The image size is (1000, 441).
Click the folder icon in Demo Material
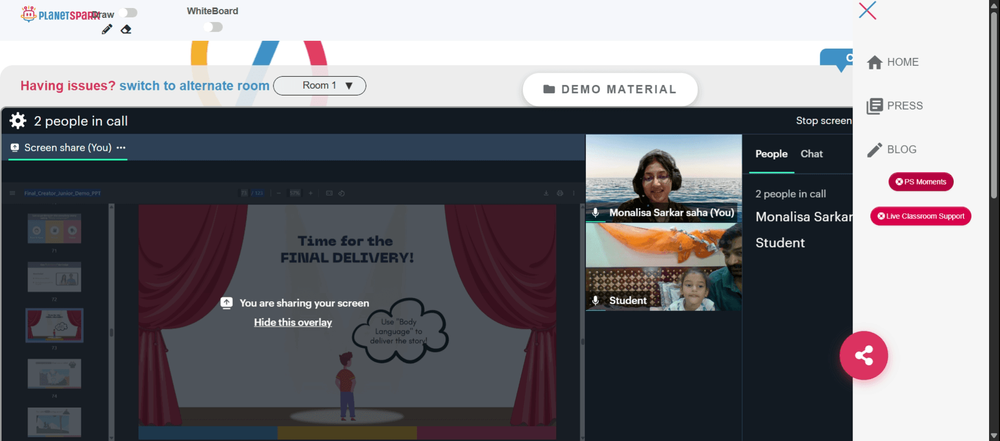click(x=548, y=89)
